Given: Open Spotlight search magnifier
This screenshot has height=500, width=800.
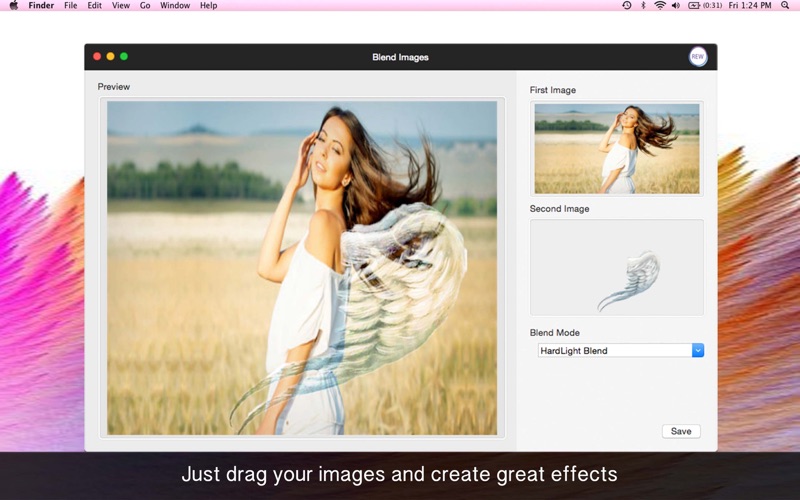Looking at the screenshot, I should click(x=785, y=6).
